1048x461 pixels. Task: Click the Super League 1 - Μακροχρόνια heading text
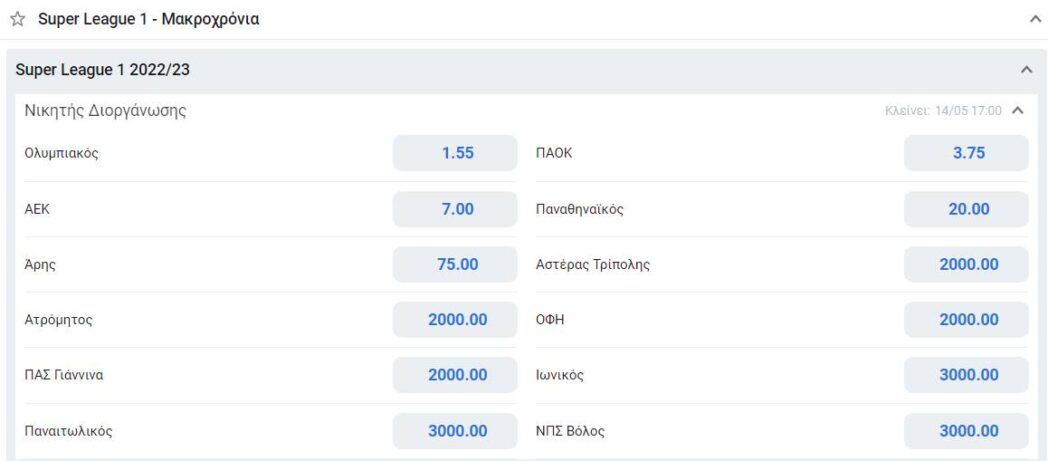pos(148,20)
